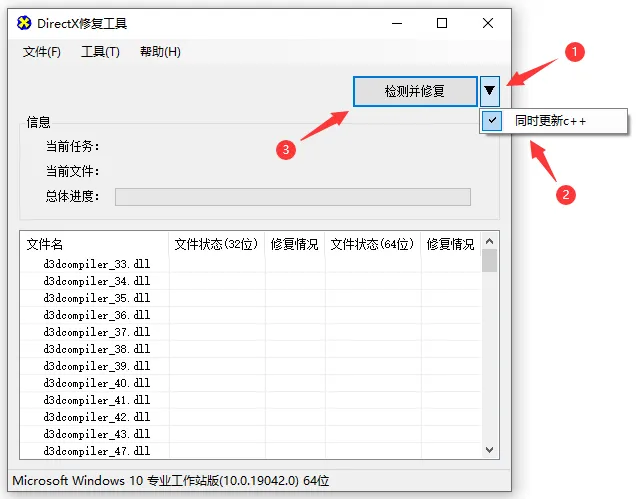Select row d3dcompiler_40.dll
The width and height of the screenshot is (639, 499).
pyautogui.click(x=251, y=383)
